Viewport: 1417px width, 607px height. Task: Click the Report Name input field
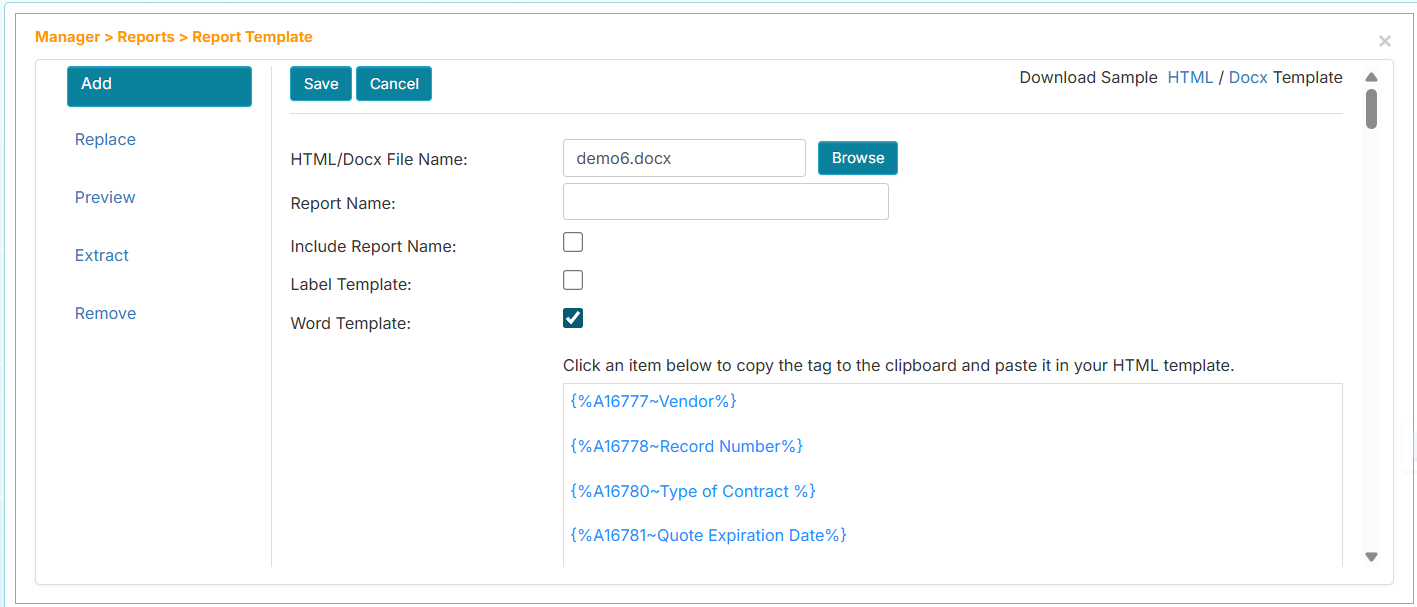click(x=725, y=202)
